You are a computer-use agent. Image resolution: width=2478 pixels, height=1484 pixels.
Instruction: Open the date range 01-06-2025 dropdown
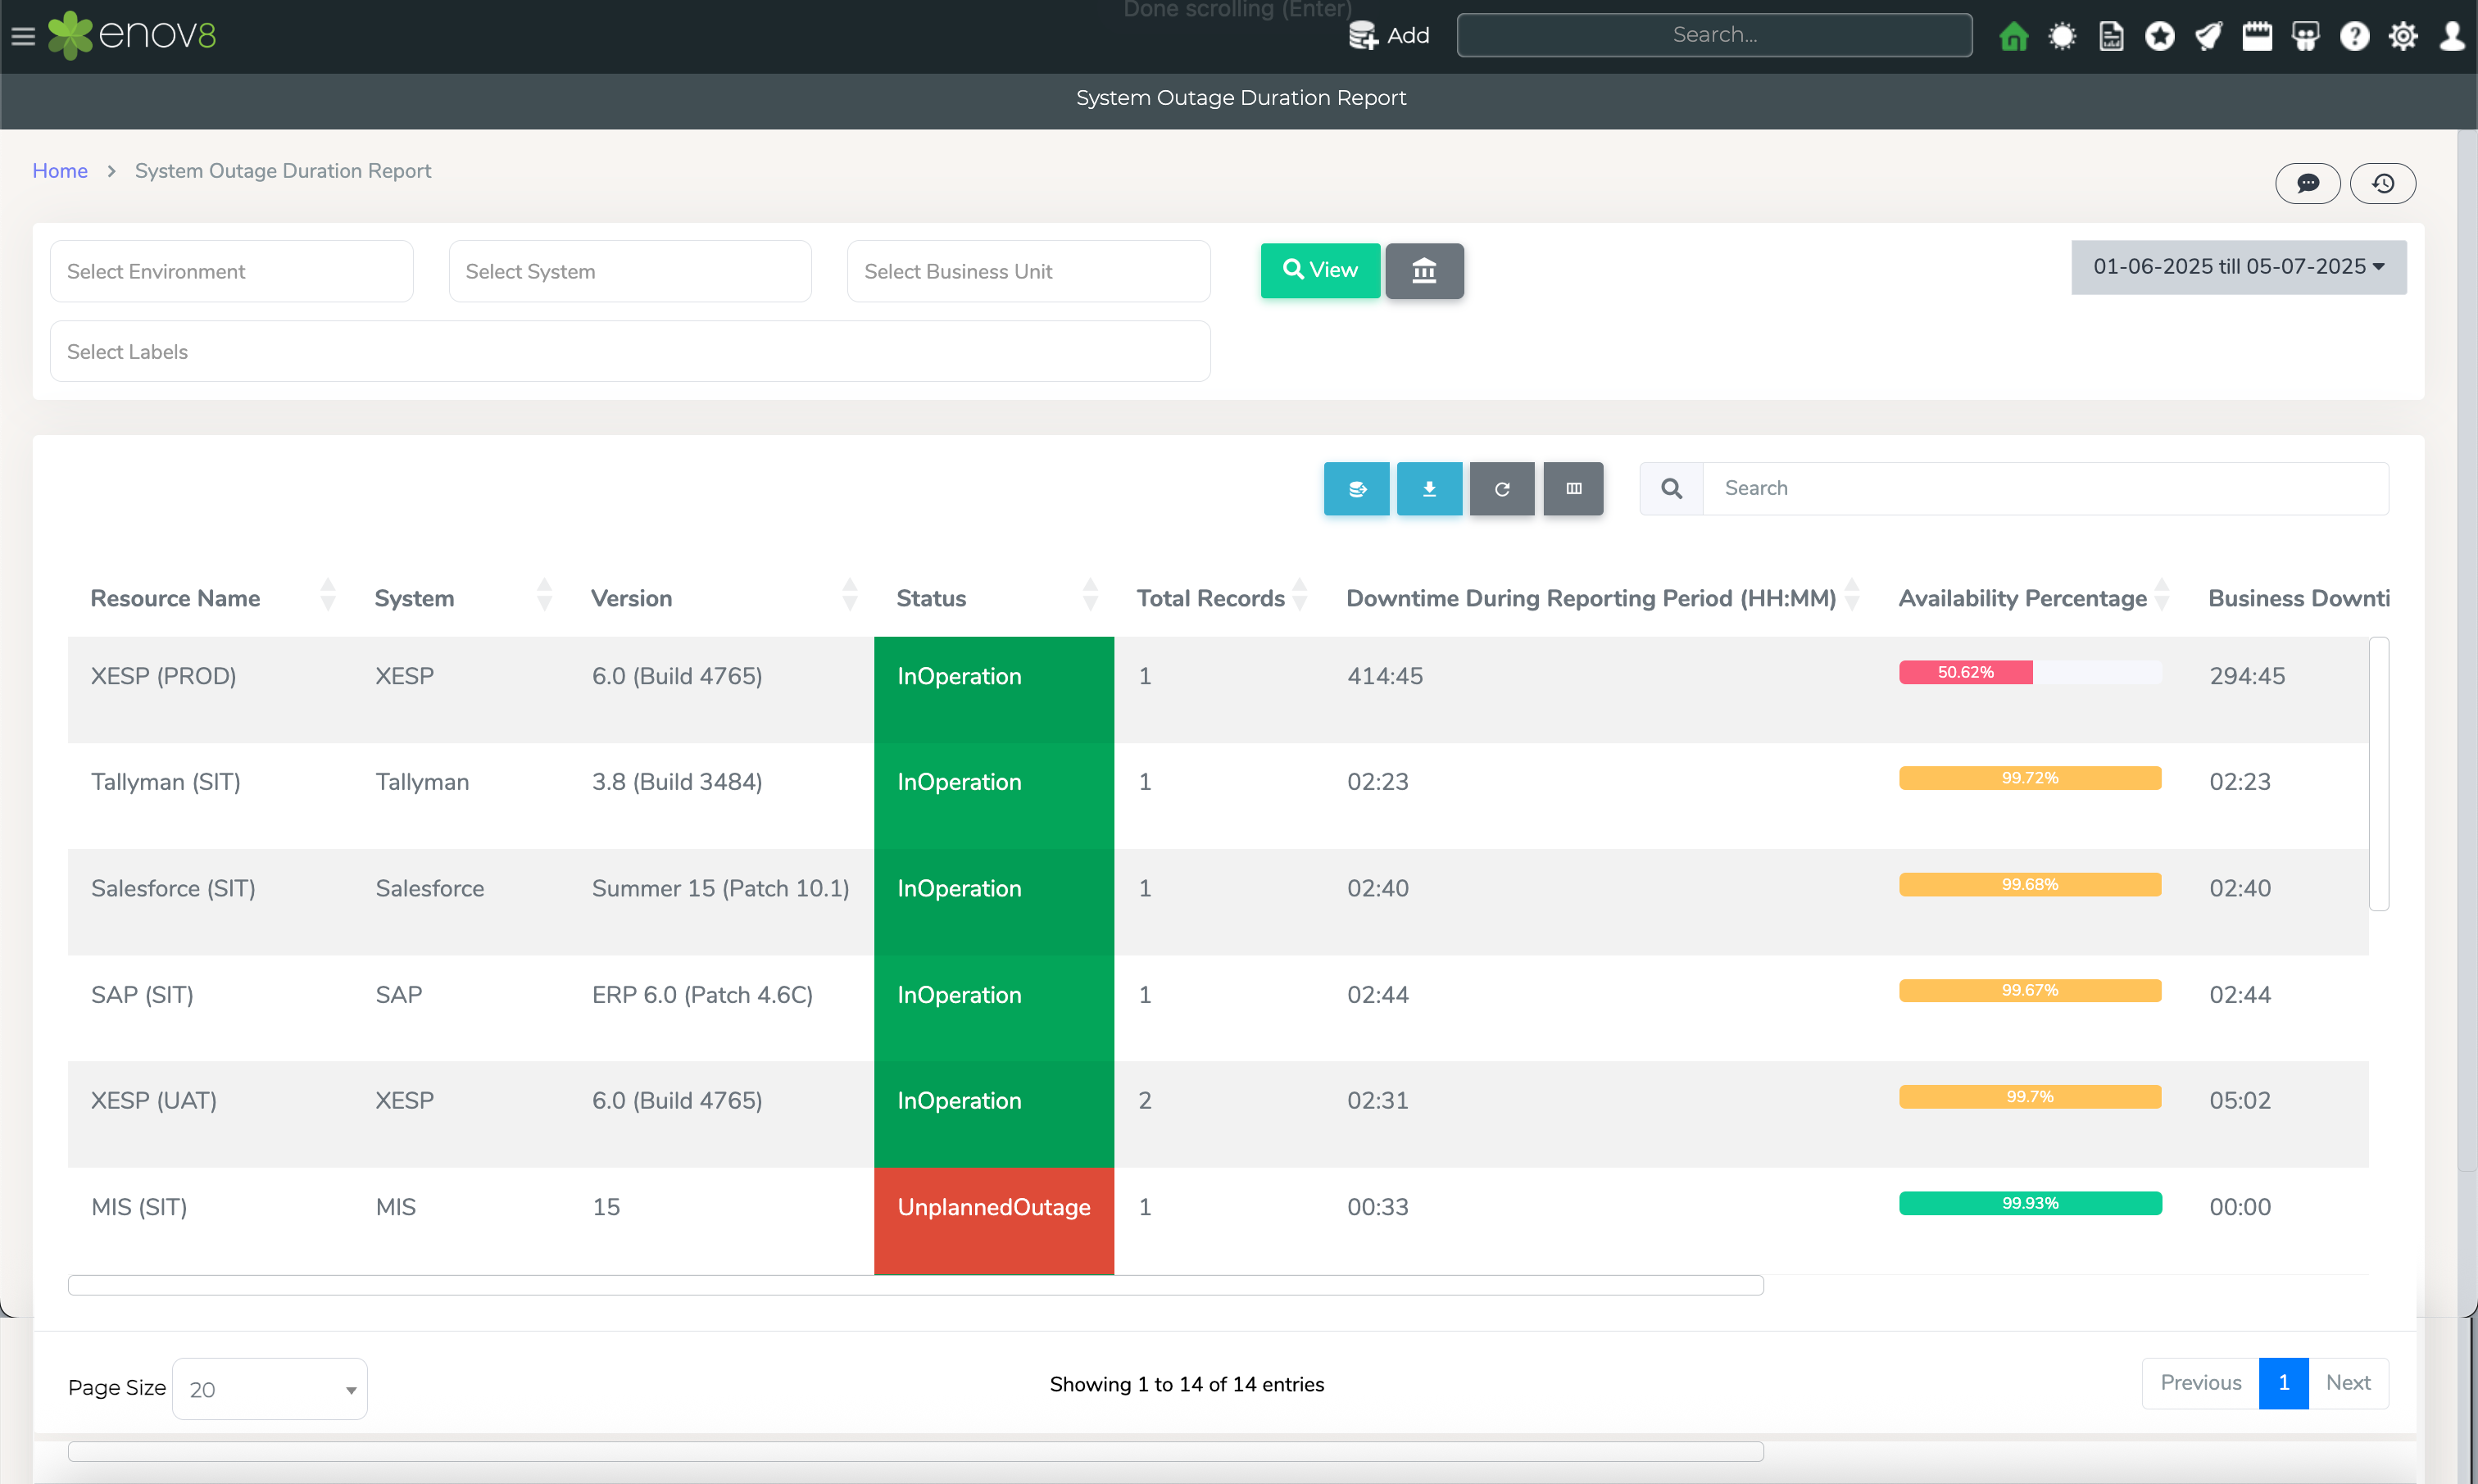tap(2239, 267)
